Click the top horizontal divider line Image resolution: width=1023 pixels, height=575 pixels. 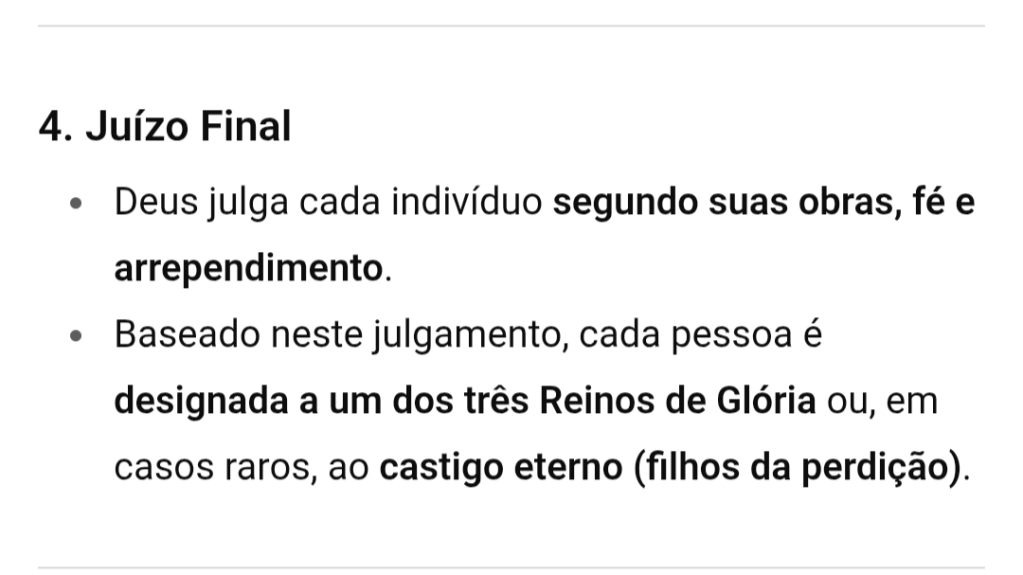[x=511, y=25]
